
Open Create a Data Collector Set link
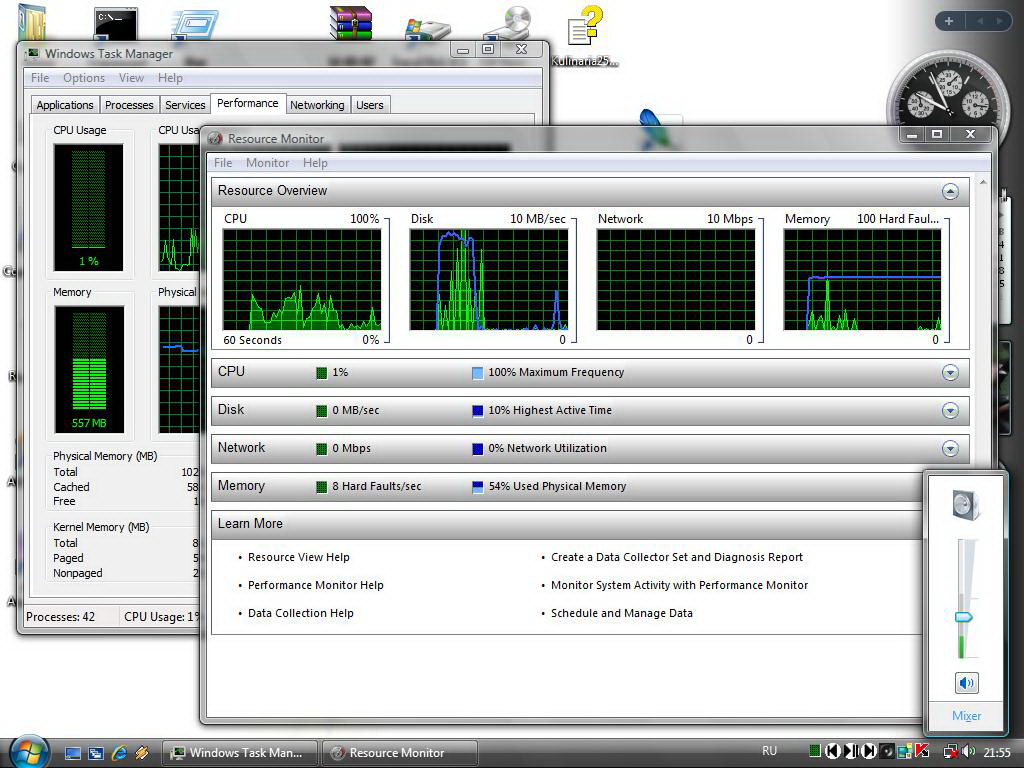pyautogui.click(x=677, y=557)
